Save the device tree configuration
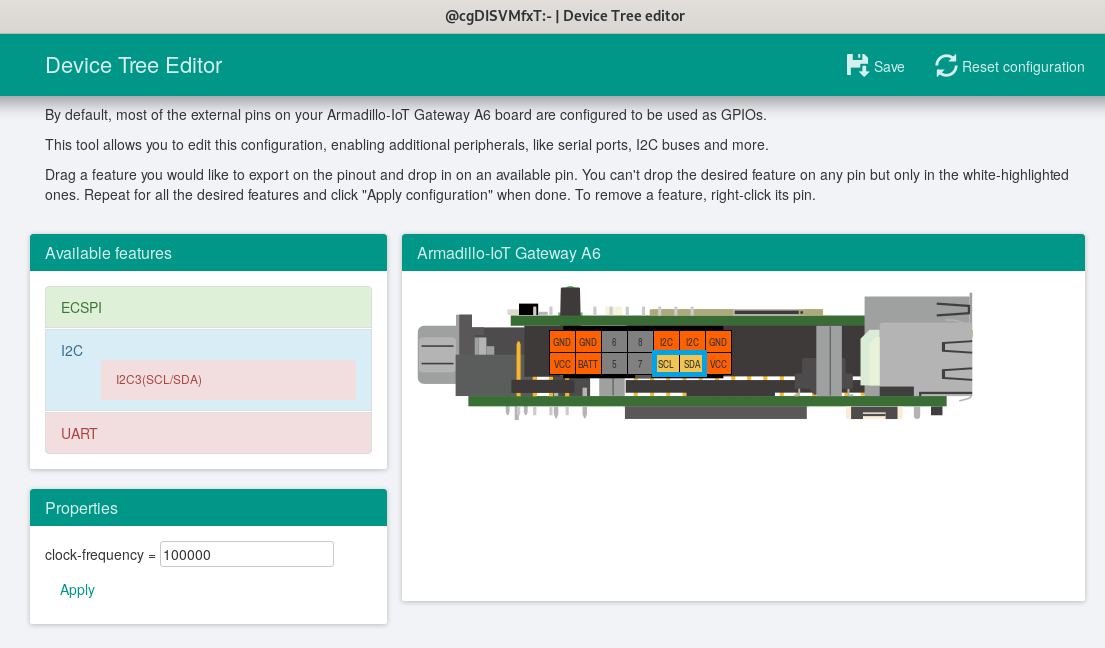This screenshot has width=1105, height=648. tap(875, 66)
